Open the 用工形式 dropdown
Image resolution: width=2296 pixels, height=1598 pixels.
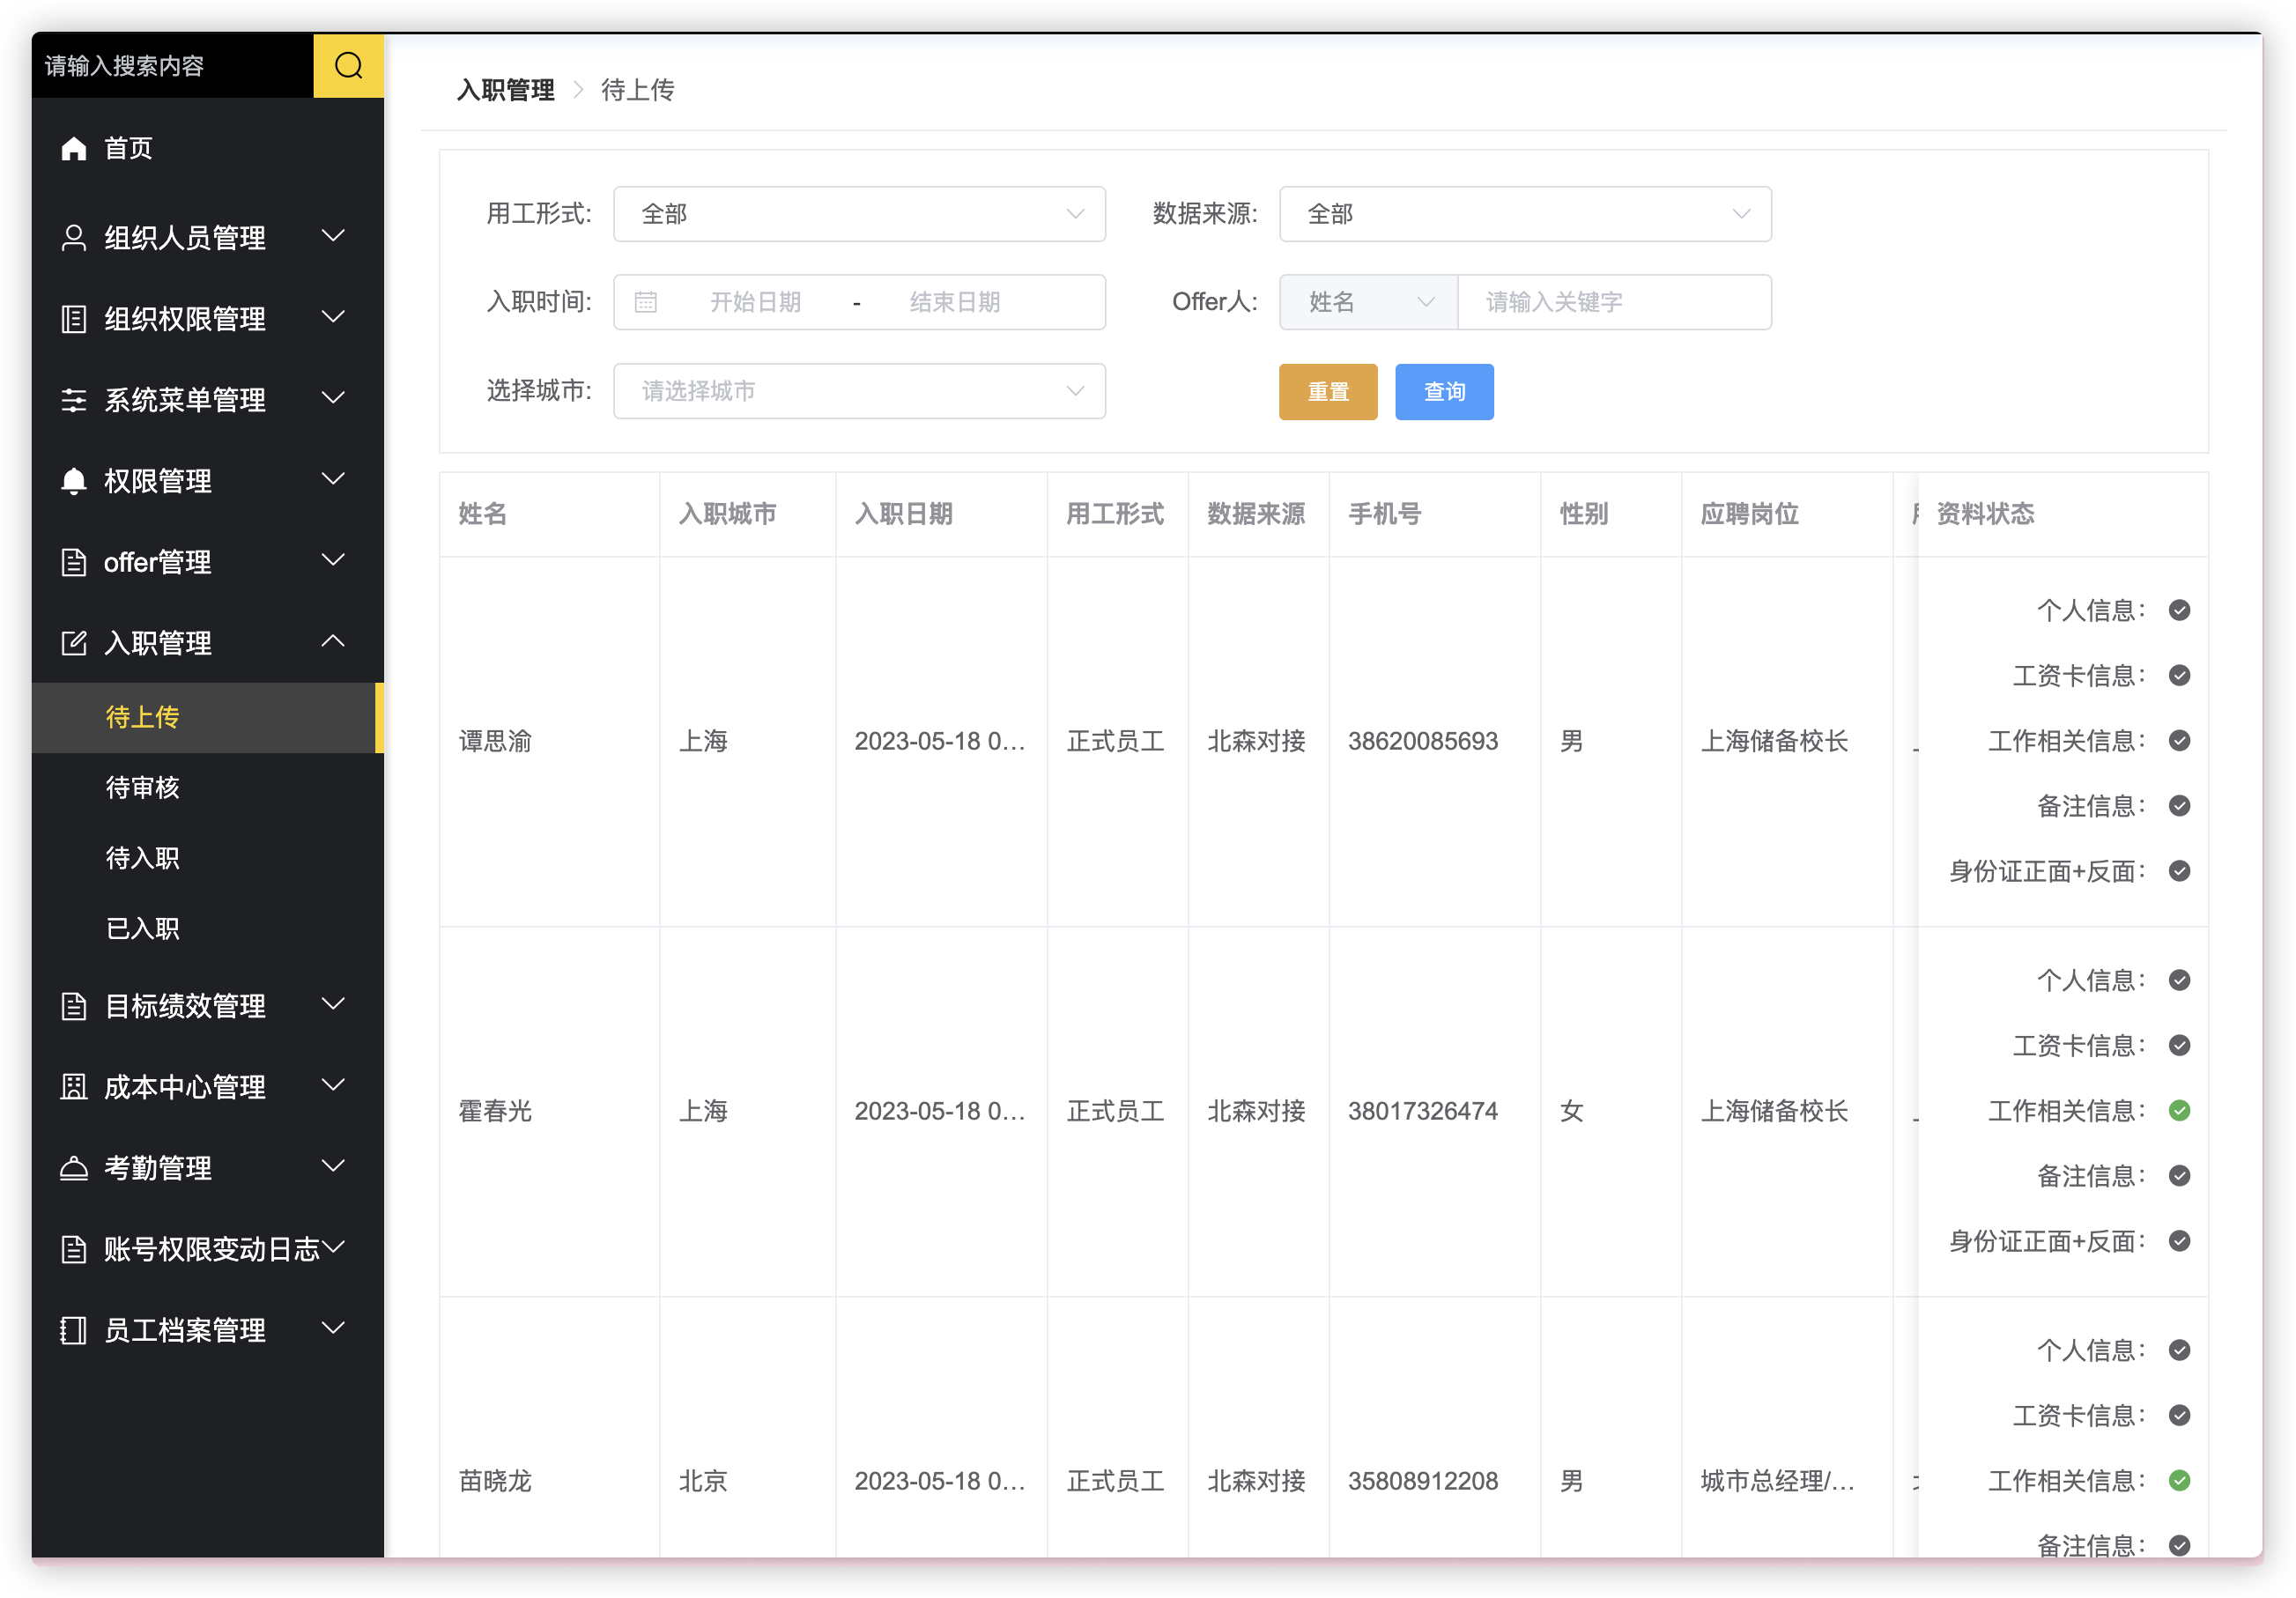point(859,214)
